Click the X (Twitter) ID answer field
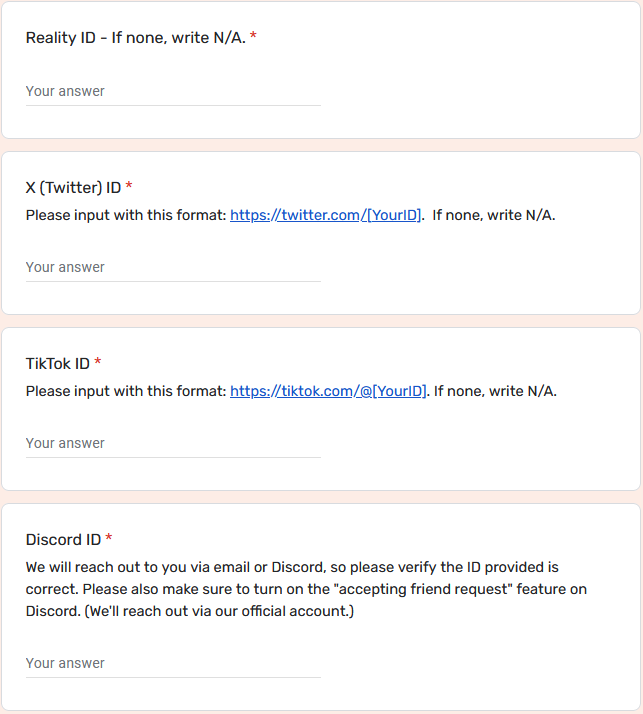 (173, 267)
